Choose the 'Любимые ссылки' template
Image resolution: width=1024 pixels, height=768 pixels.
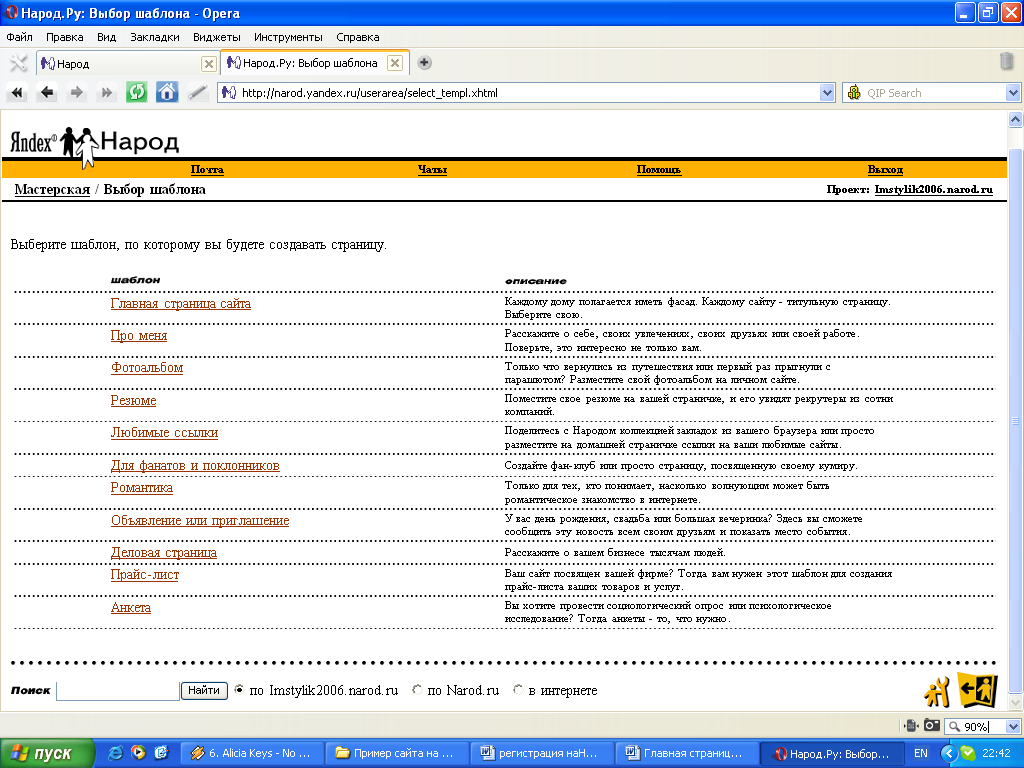point(165,432)
